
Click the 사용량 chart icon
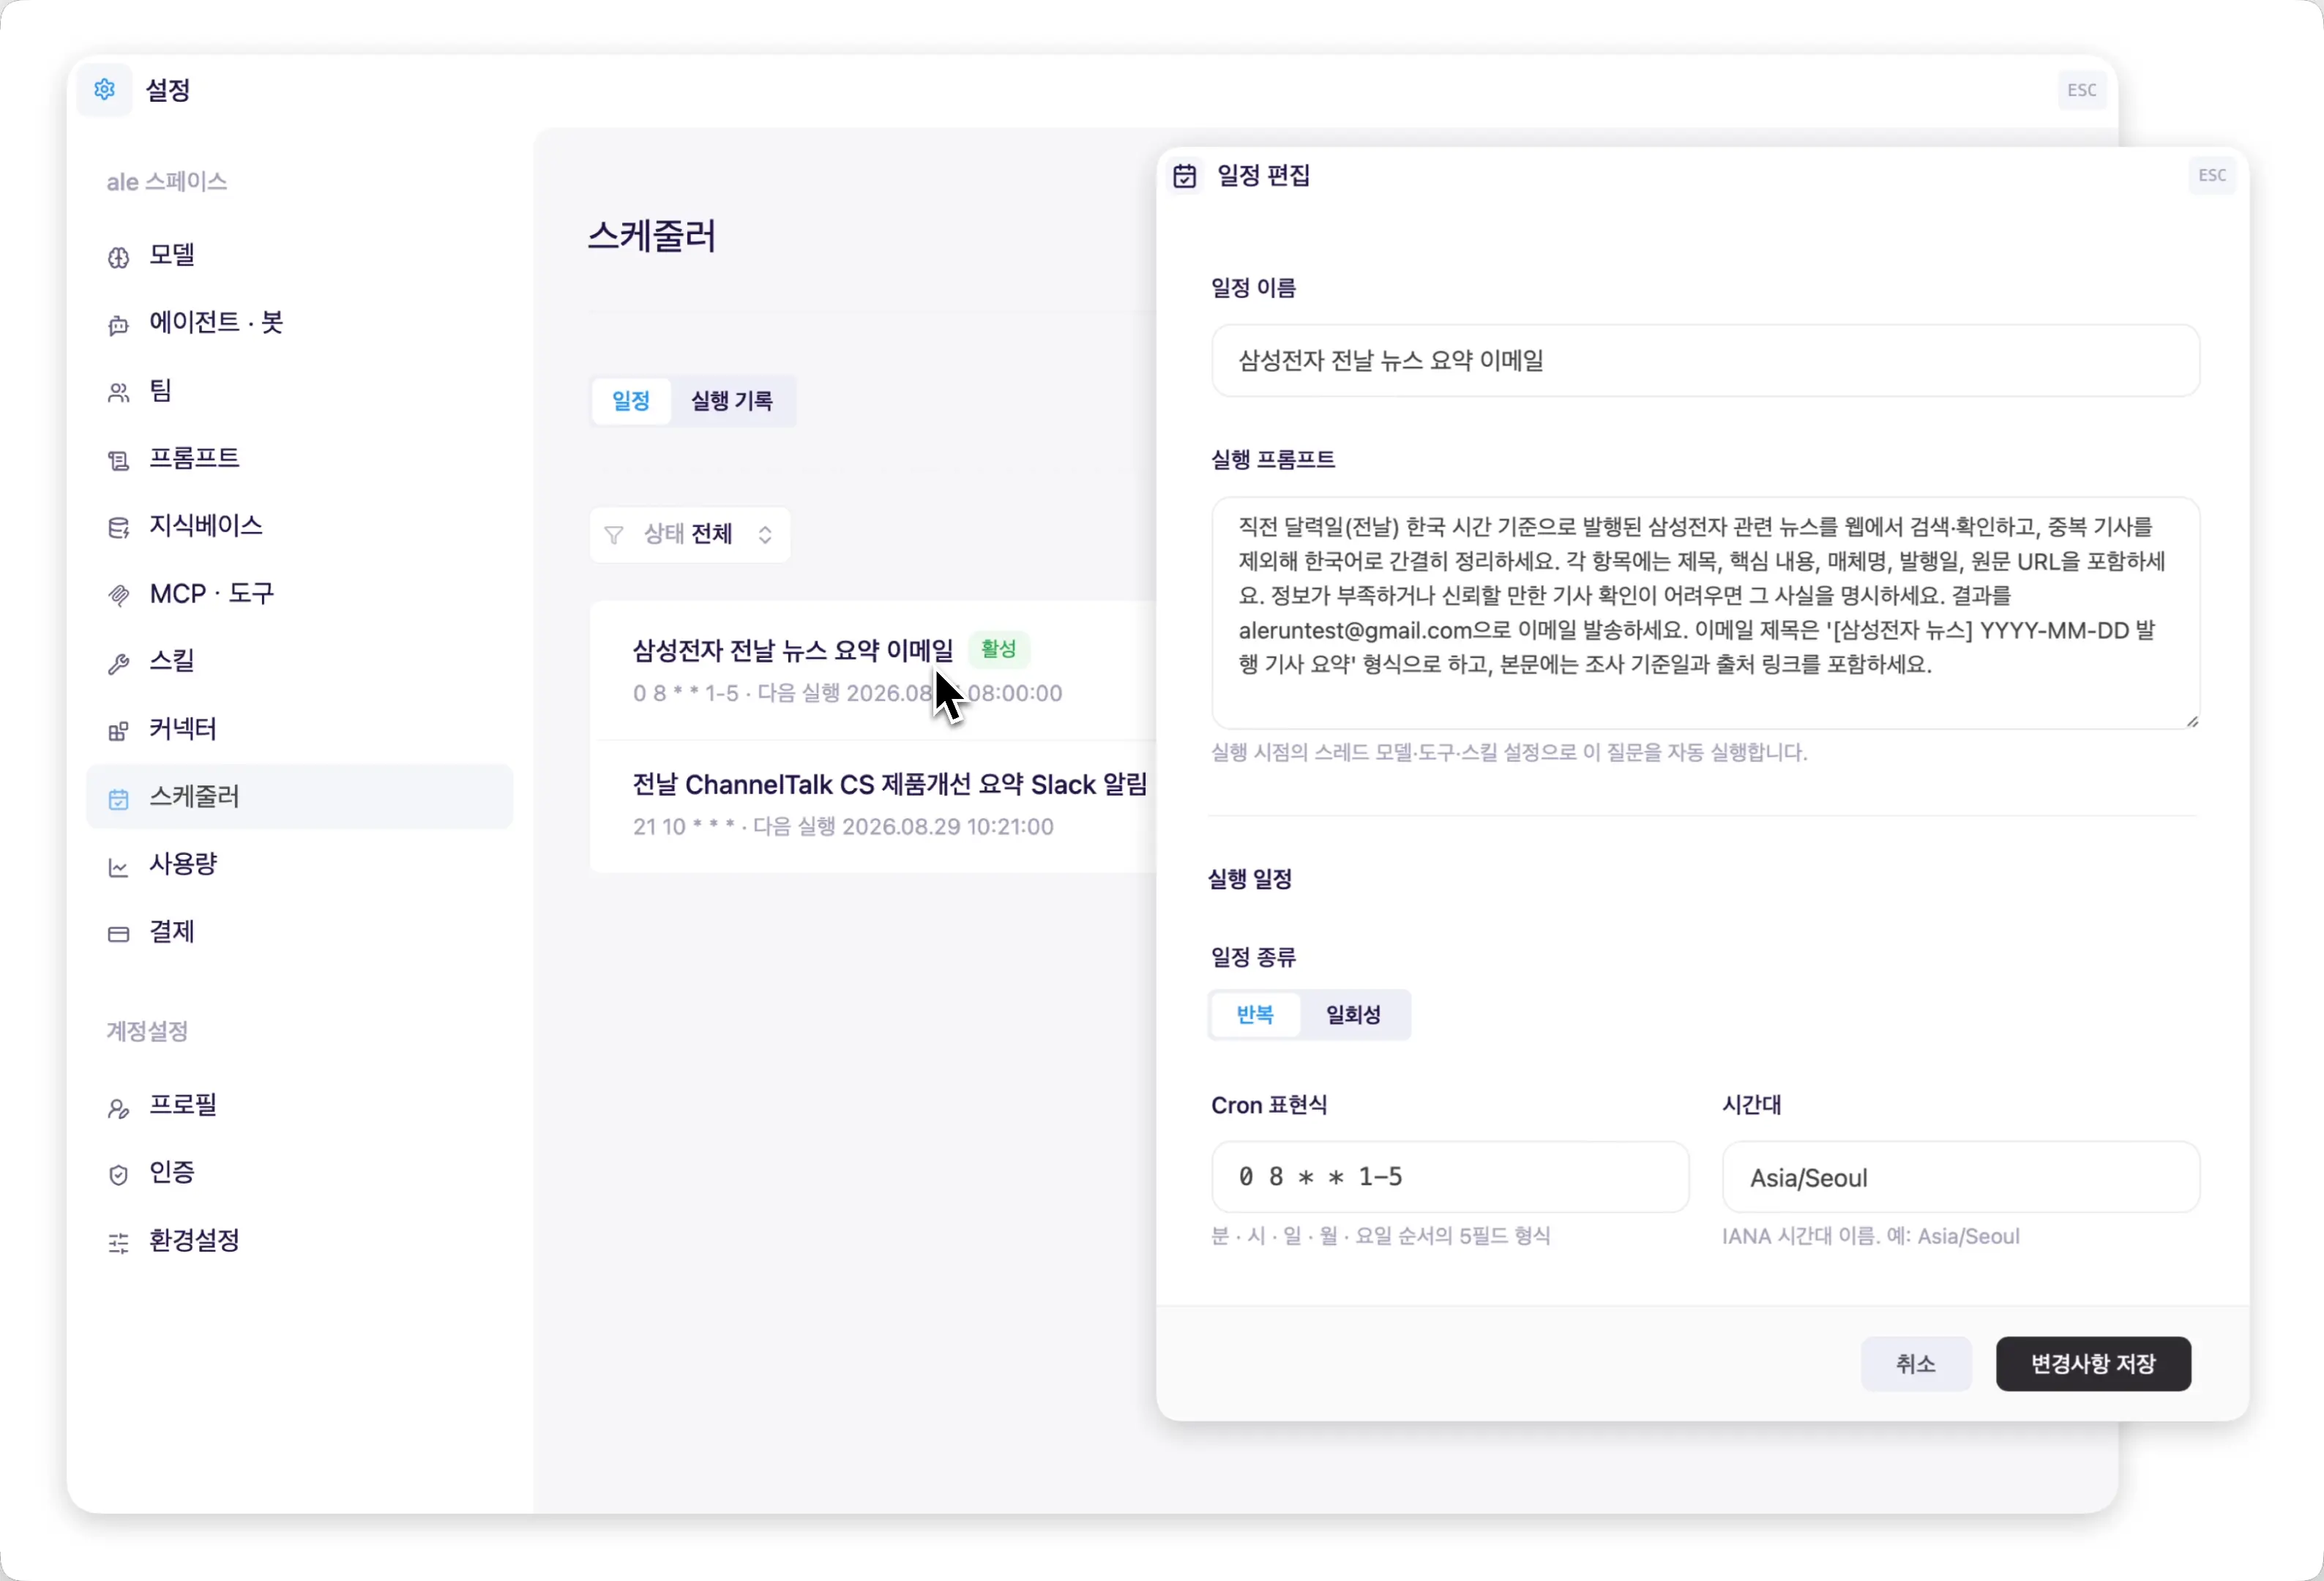click(118, 866)
